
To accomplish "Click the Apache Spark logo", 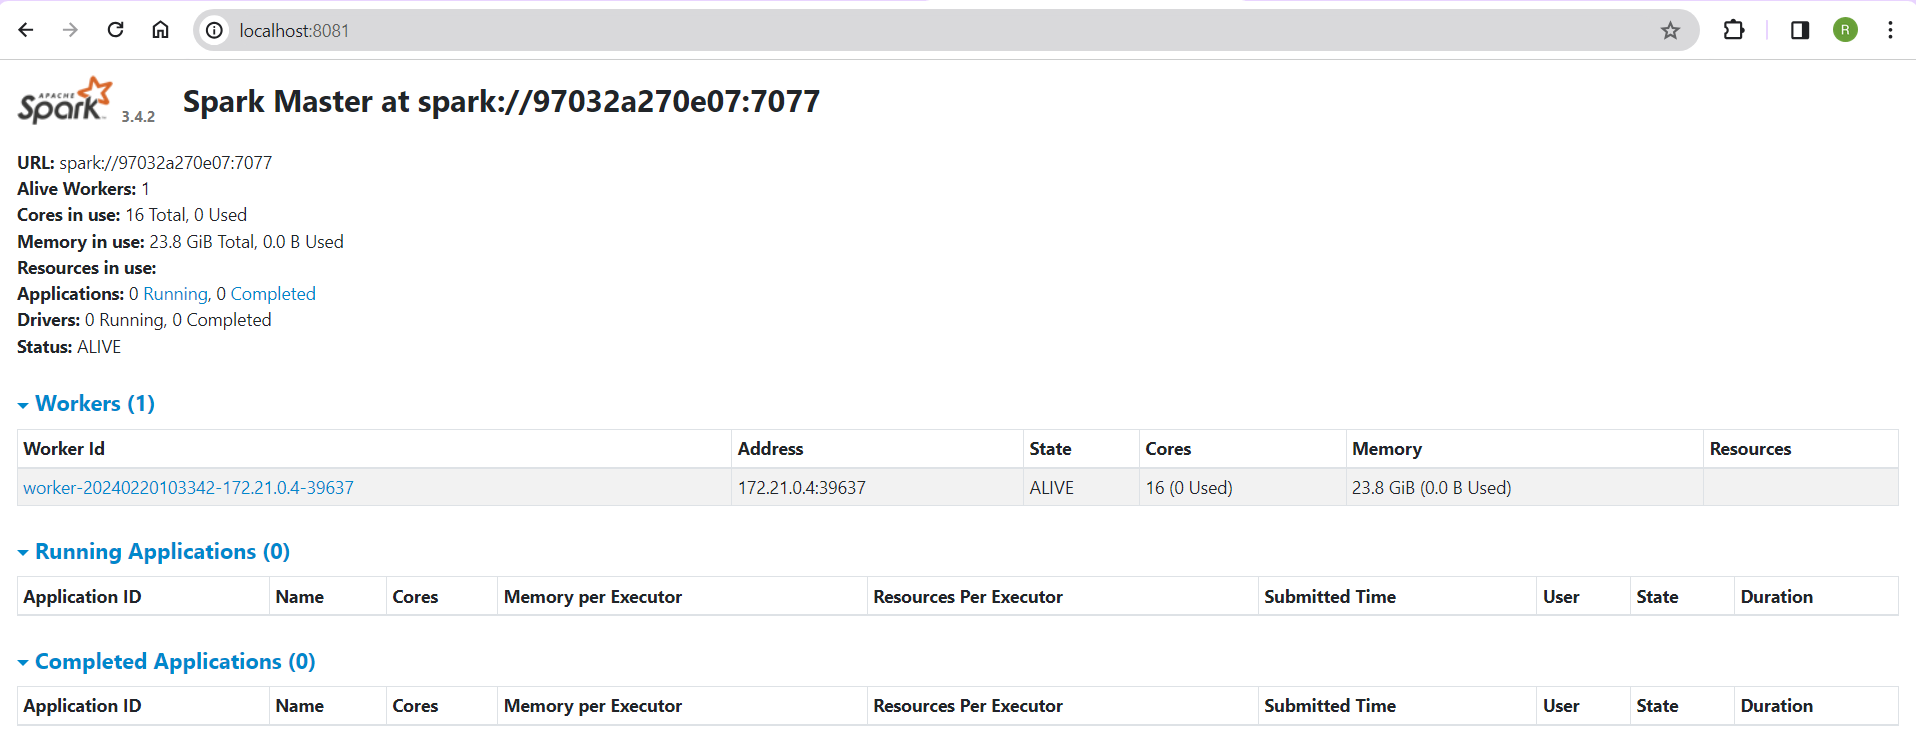I will pyautogui.click(x=65, y=100).
